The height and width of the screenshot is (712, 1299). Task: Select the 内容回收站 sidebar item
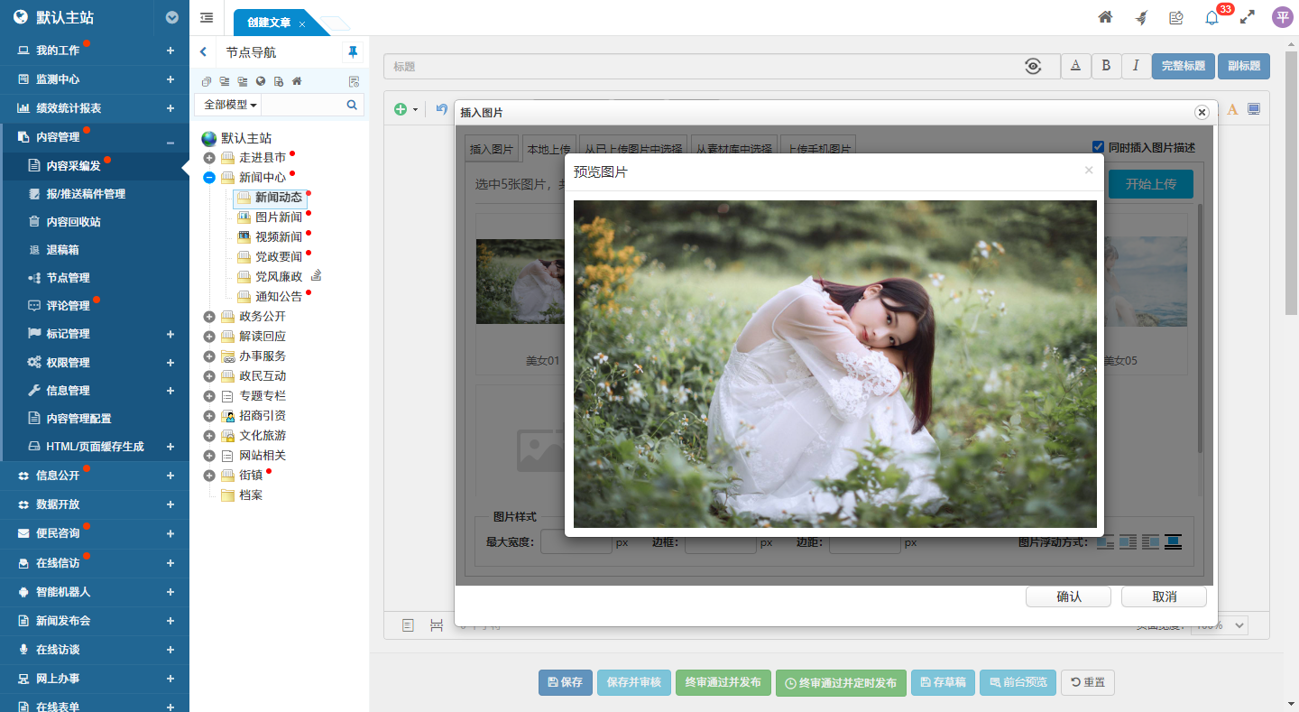point(73,222)
